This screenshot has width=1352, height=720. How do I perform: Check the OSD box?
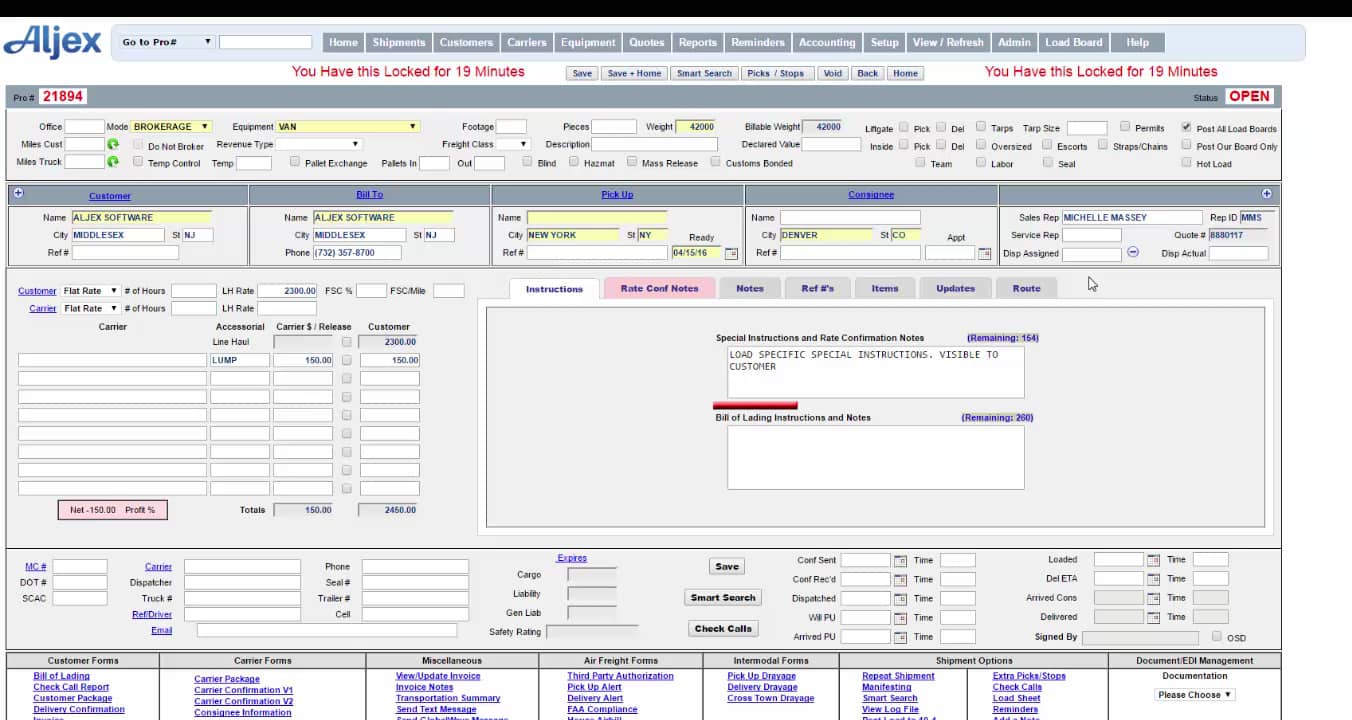click(x=1217, y=636)
